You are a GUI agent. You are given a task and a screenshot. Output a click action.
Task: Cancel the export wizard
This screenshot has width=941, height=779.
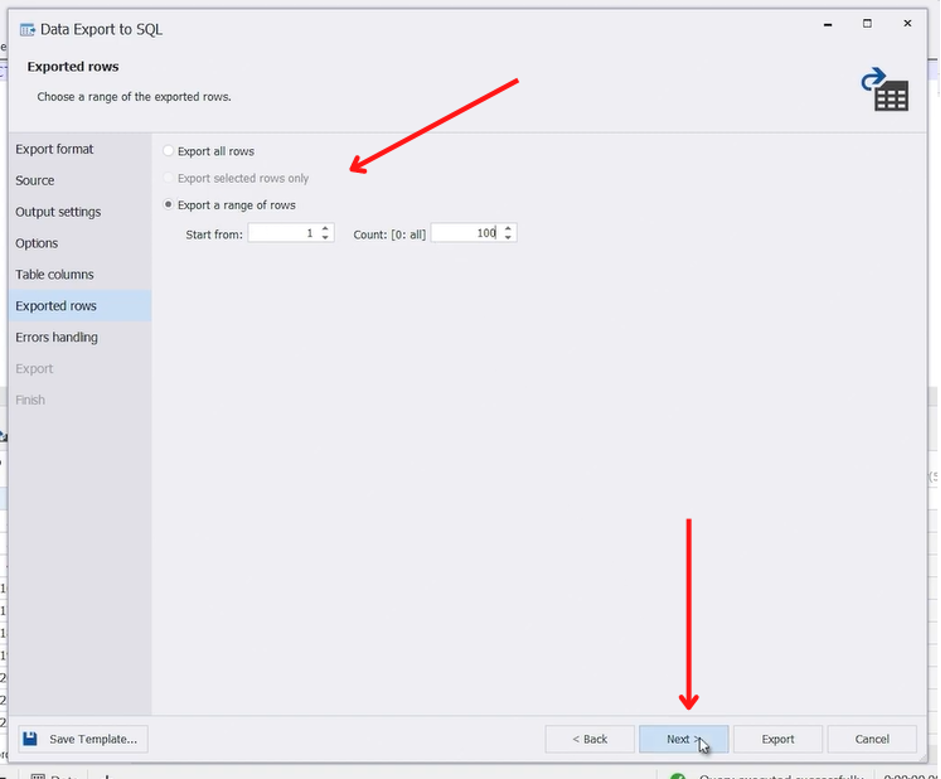[x=872, y=739]
